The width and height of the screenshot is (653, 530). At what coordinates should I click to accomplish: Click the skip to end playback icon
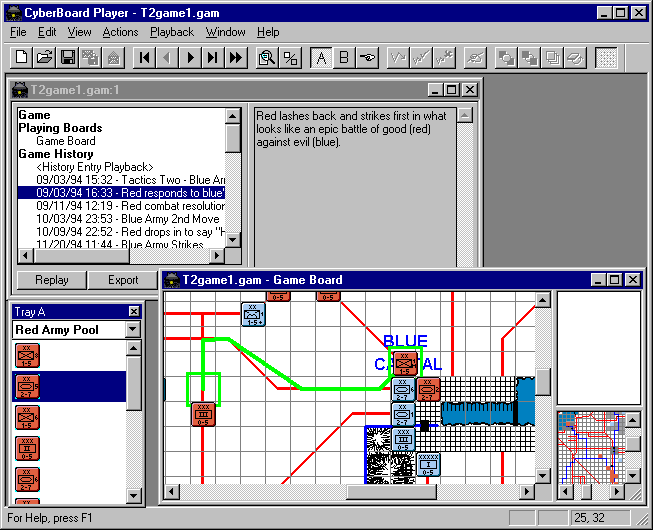click(x=213, y=57)
